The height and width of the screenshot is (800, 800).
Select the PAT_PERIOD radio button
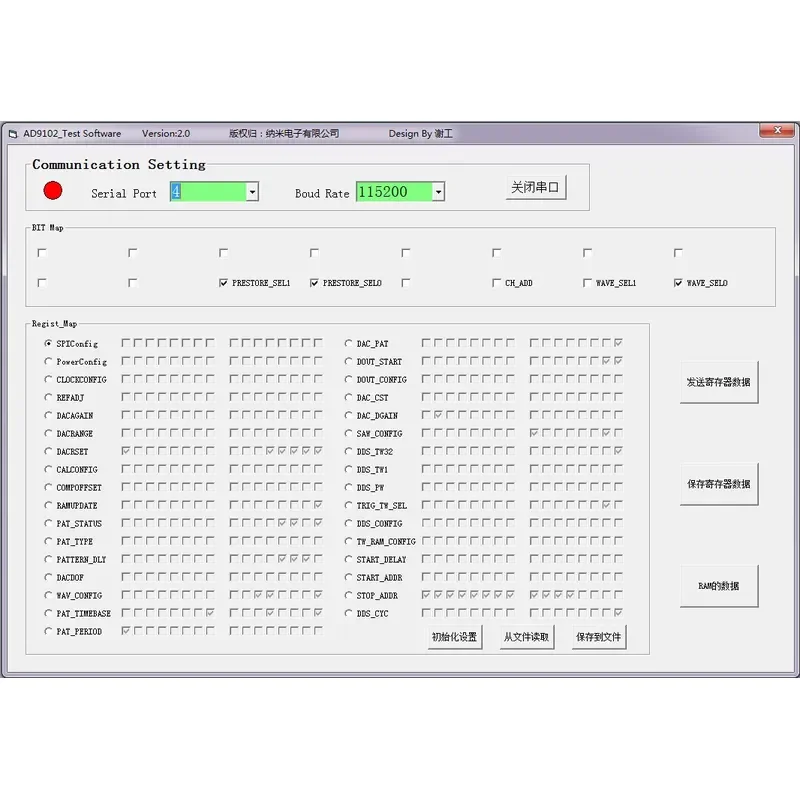point(48,631)
